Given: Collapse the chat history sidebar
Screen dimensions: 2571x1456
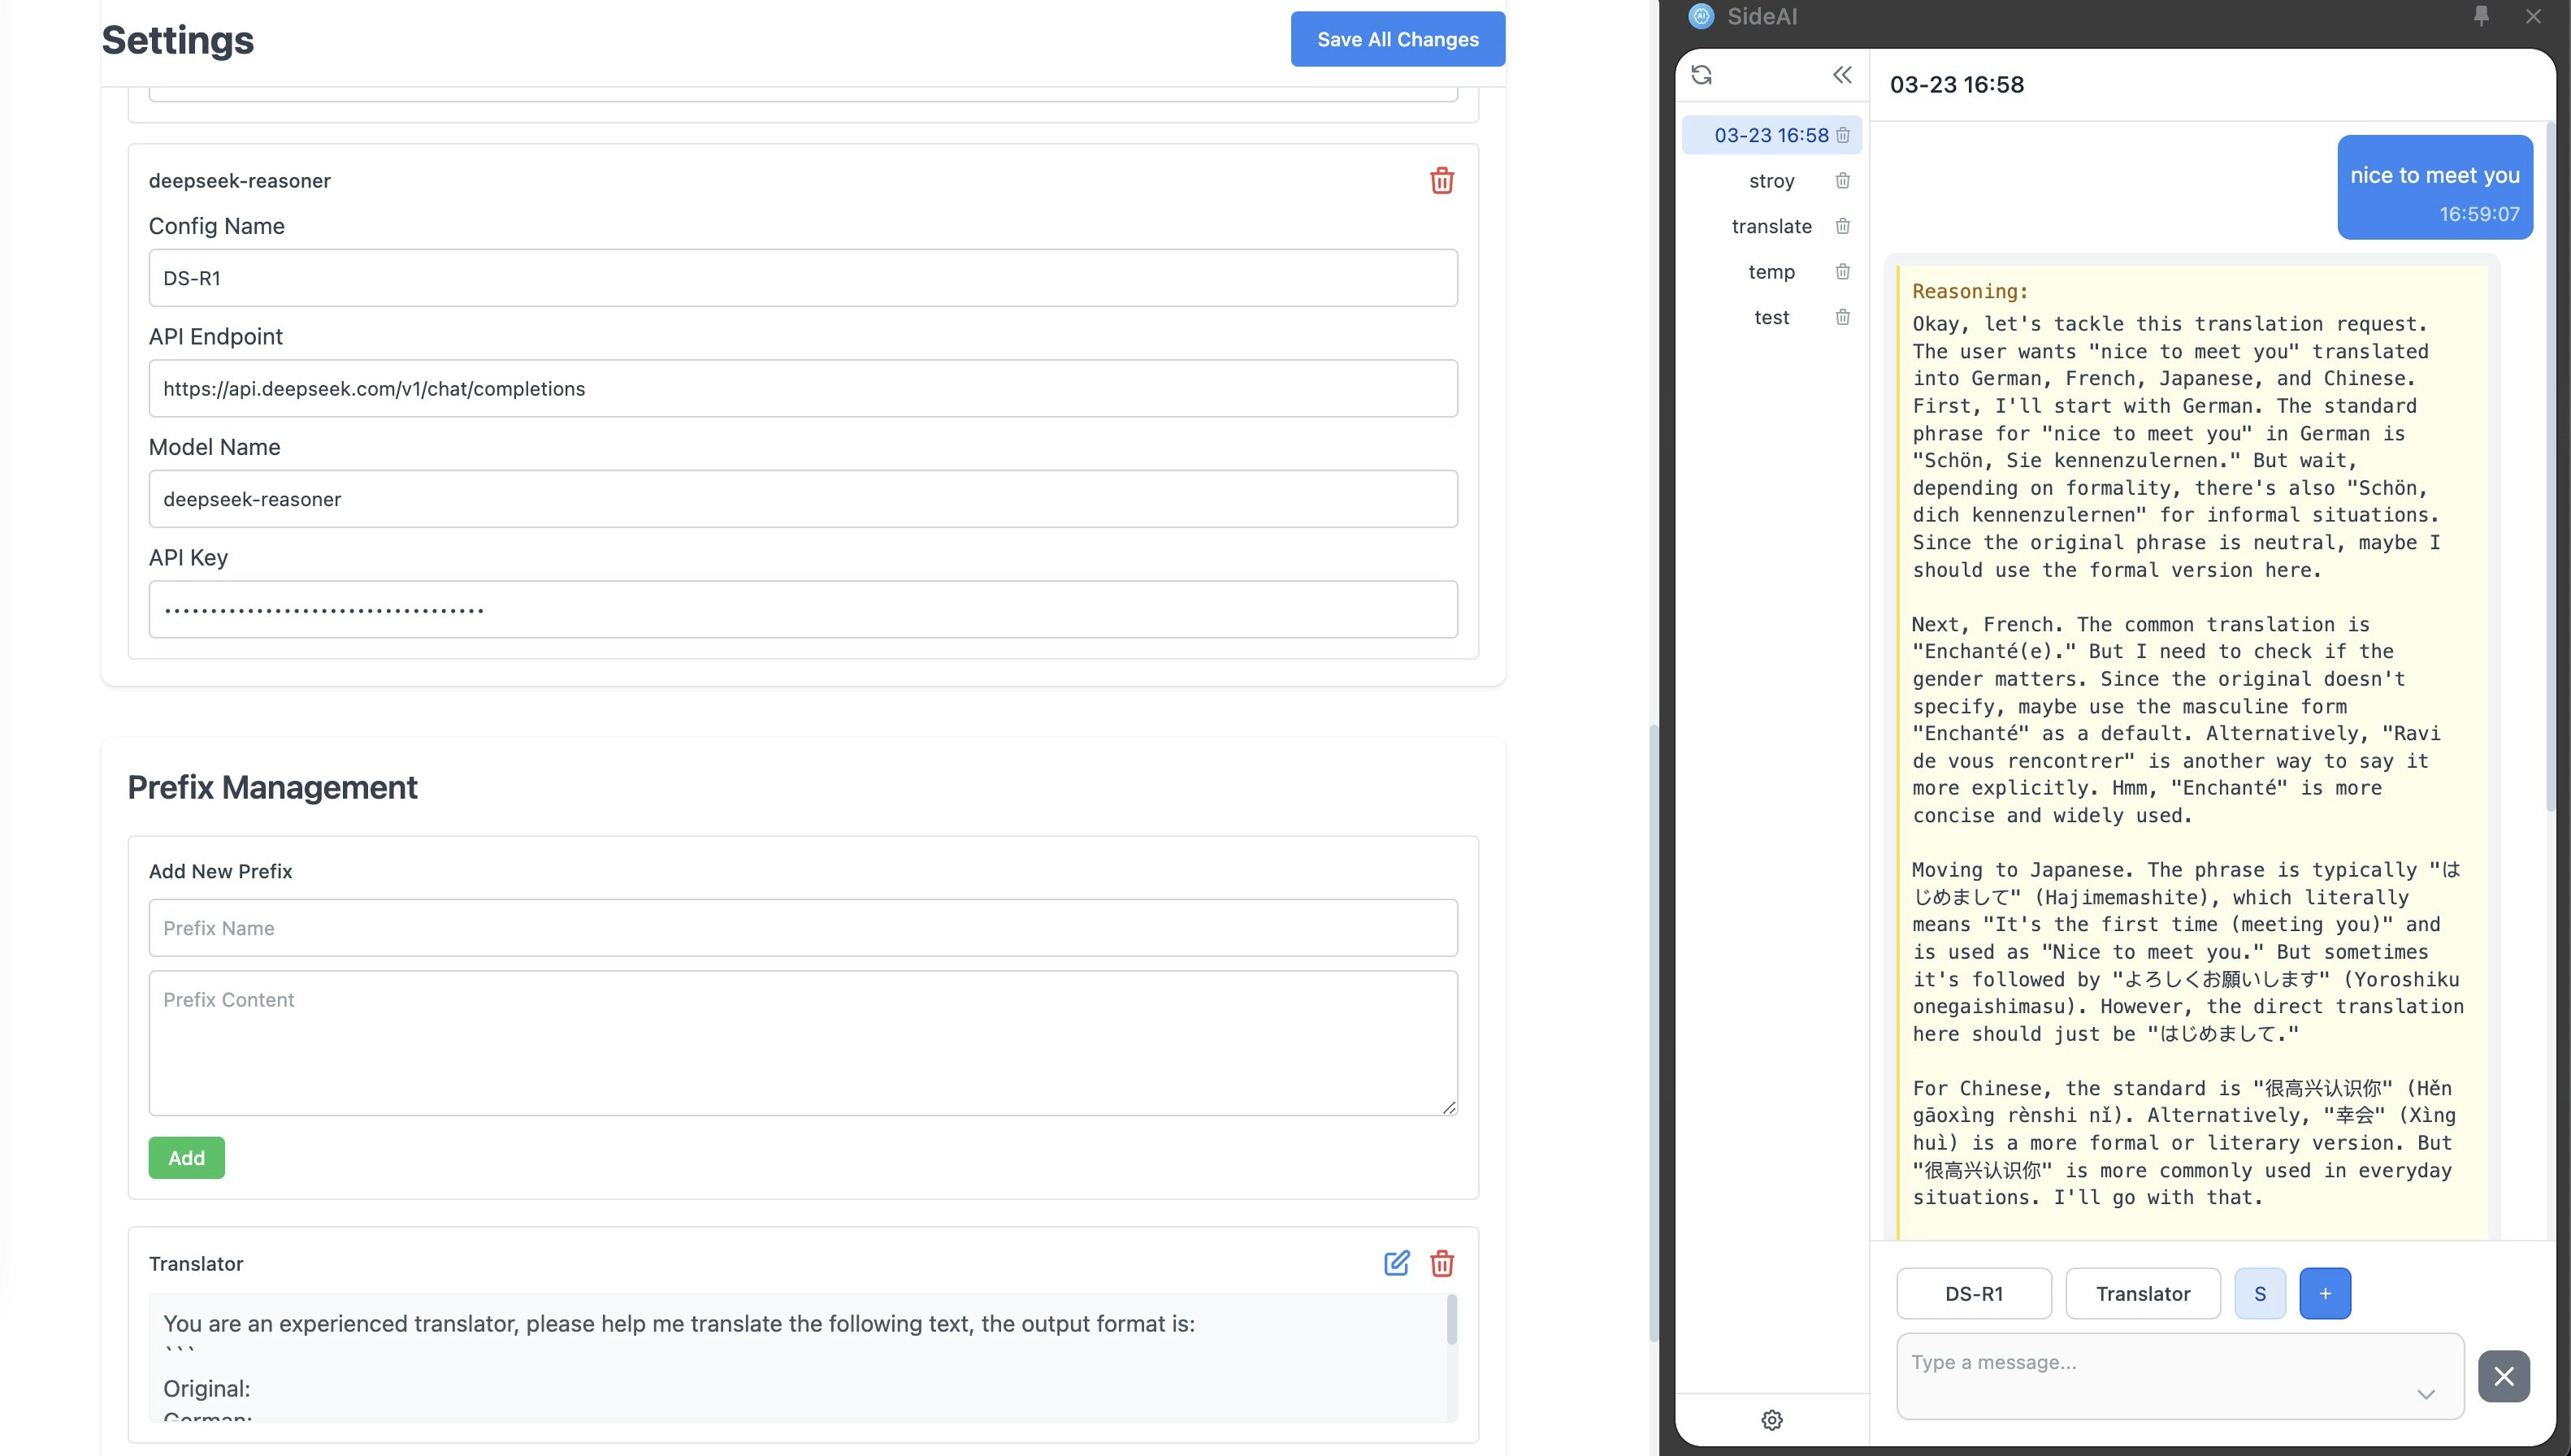Looking at the screenshot, I should pyautogui.click(x=1842, y=75).
